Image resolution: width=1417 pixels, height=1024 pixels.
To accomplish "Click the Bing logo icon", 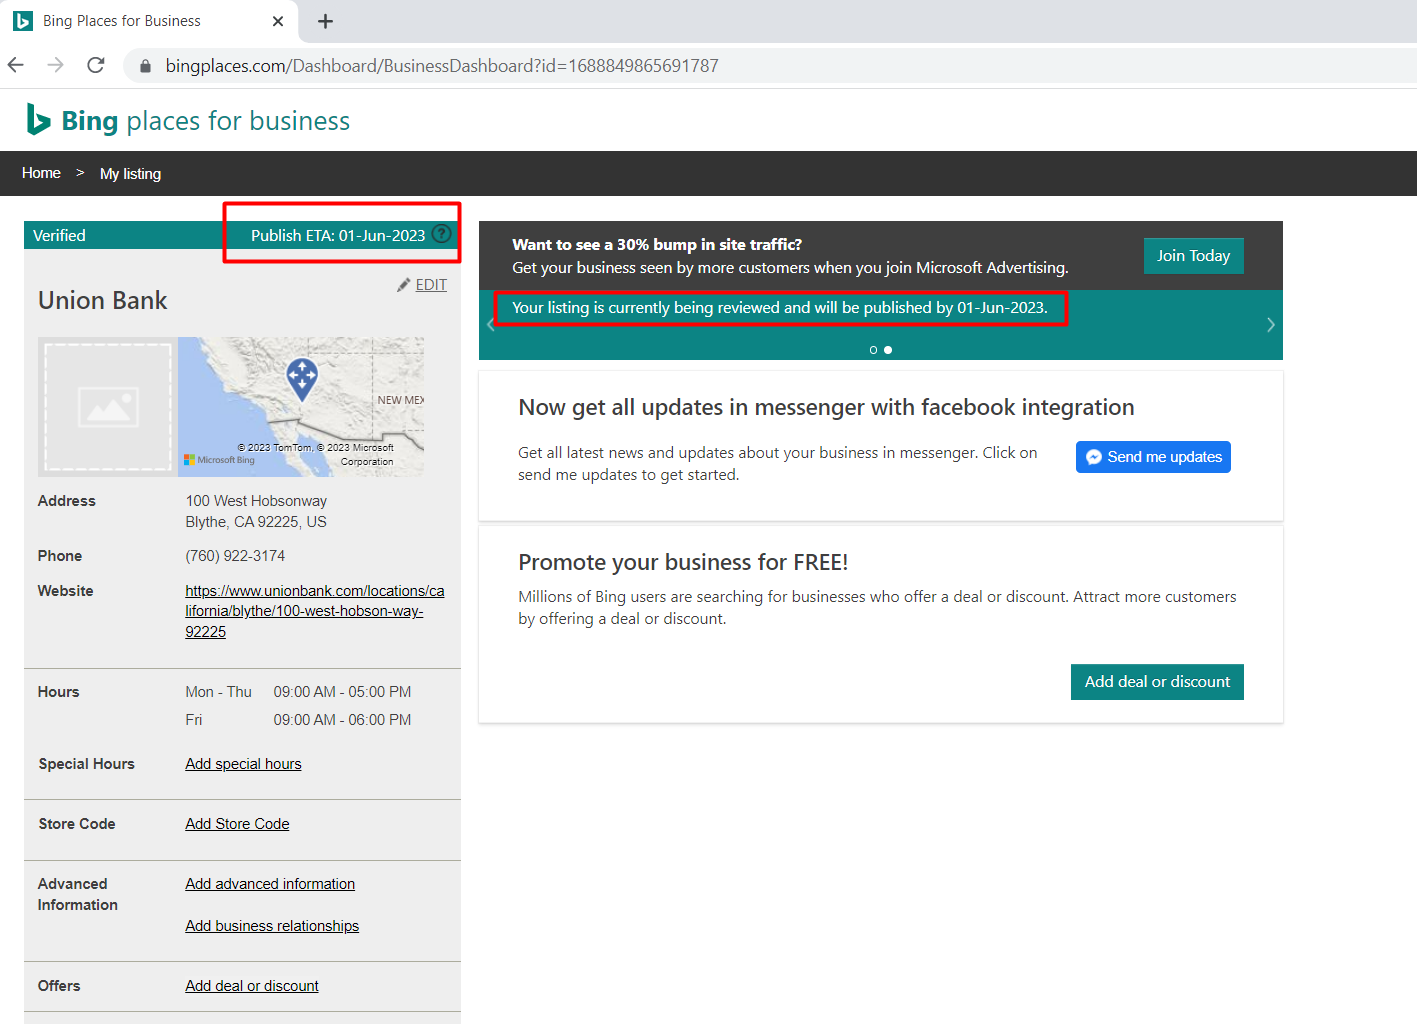I will coord(38,119).
